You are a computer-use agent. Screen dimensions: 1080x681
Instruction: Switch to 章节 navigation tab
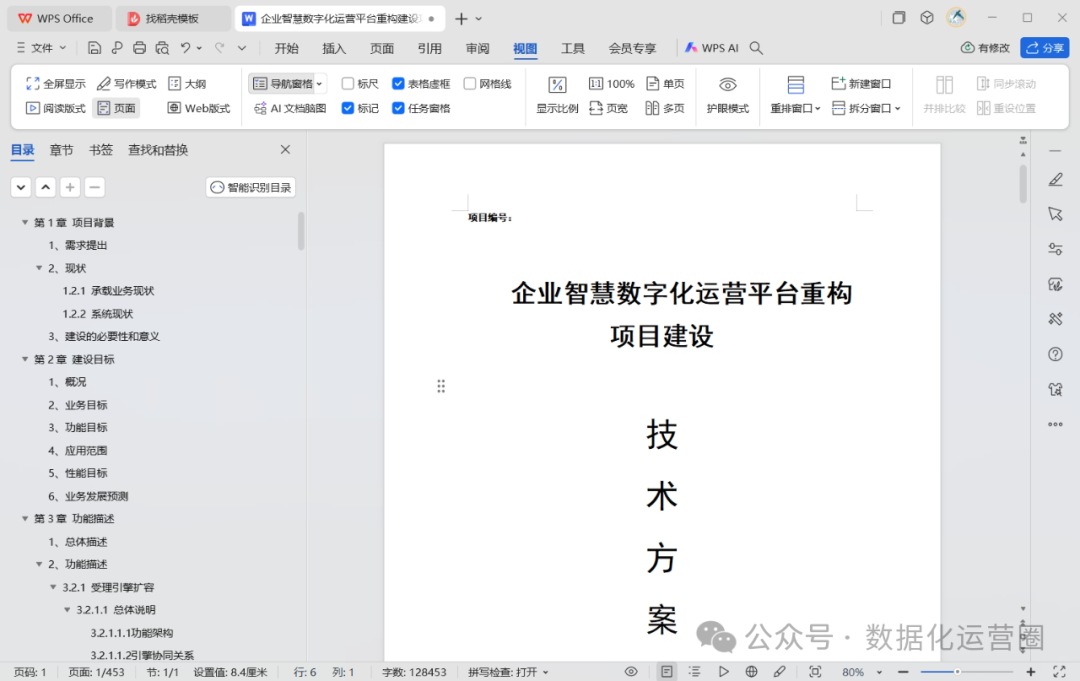(x=61, y=150)
